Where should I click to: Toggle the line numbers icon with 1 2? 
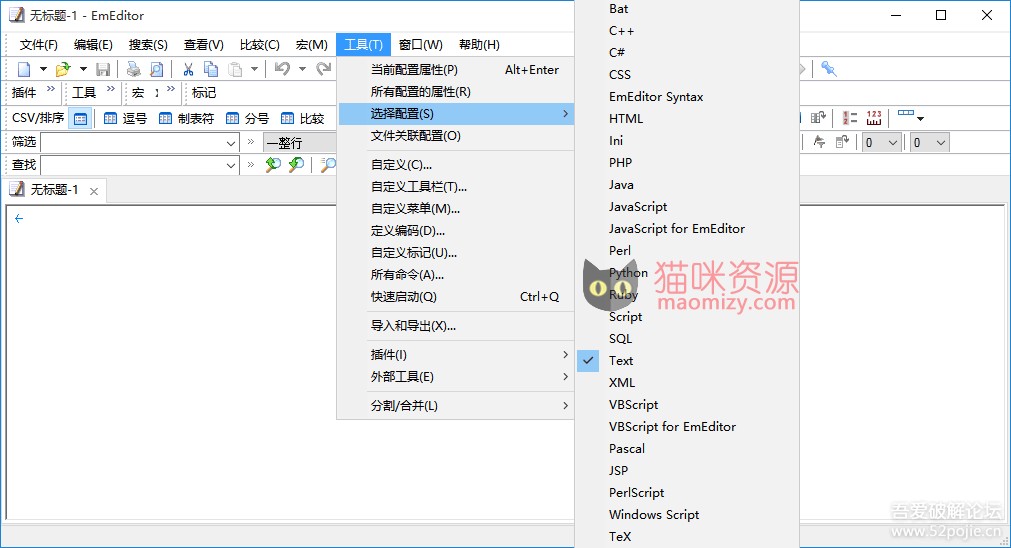point(850,118)
